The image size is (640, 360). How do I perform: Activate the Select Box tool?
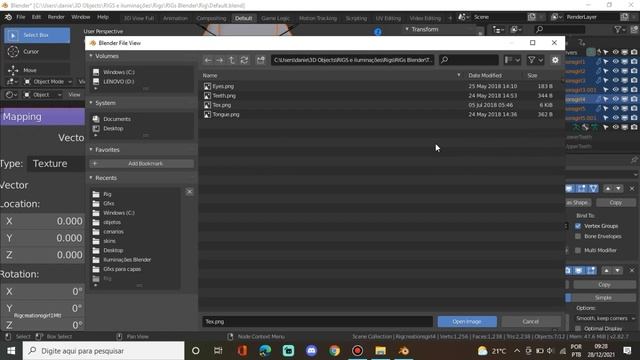(x=37, y=36)
